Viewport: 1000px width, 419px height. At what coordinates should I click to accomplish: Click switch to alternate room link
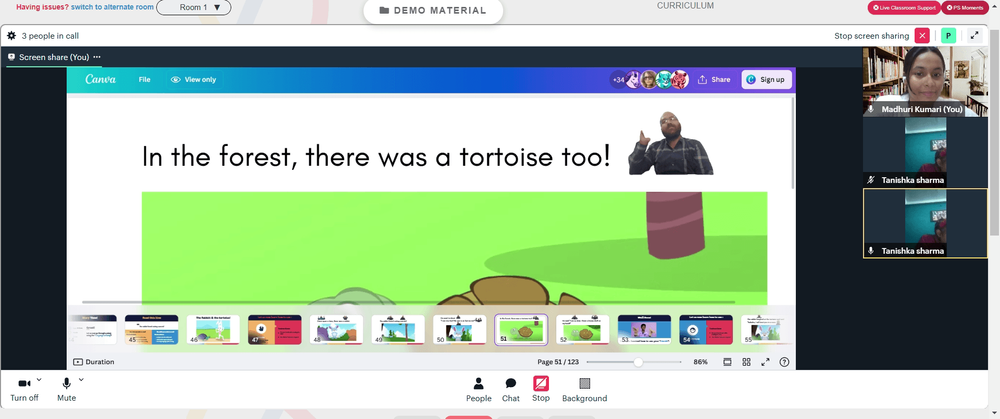pyautogui.click(x=112, y=7)
